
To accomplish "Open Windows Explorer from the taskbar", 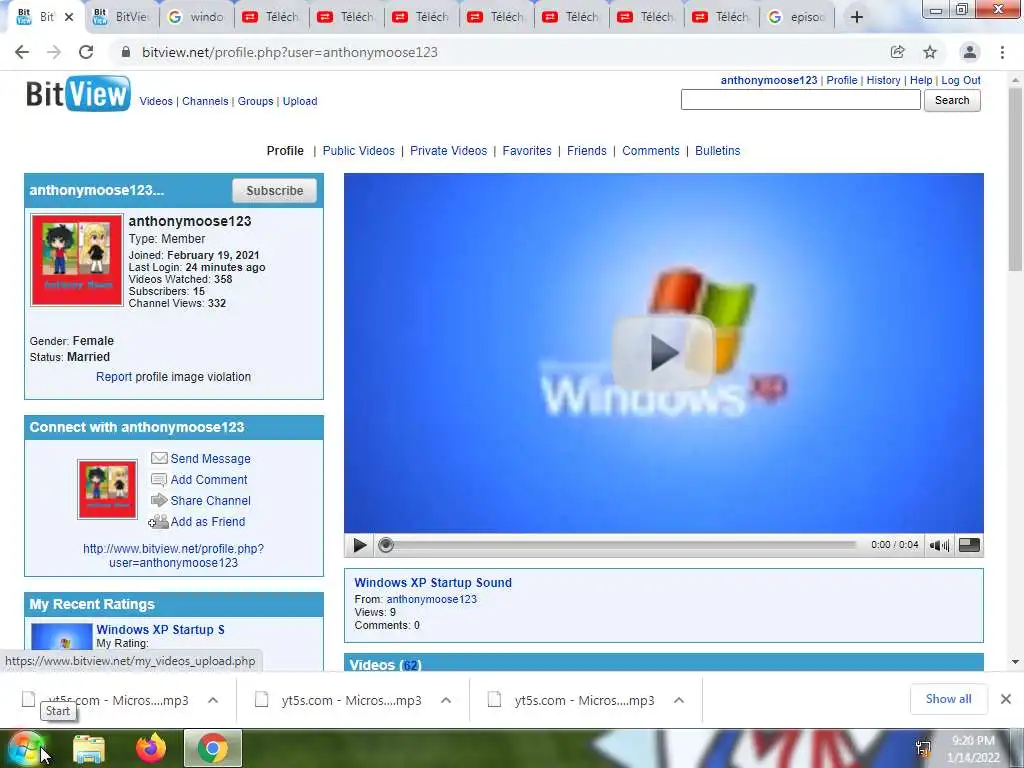I will [x=89, y=748].
